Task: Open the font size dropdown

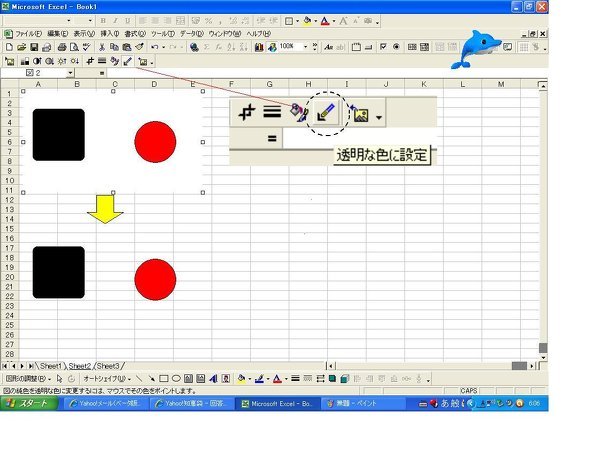Action: pyautogui.click(x=90, y=21)
